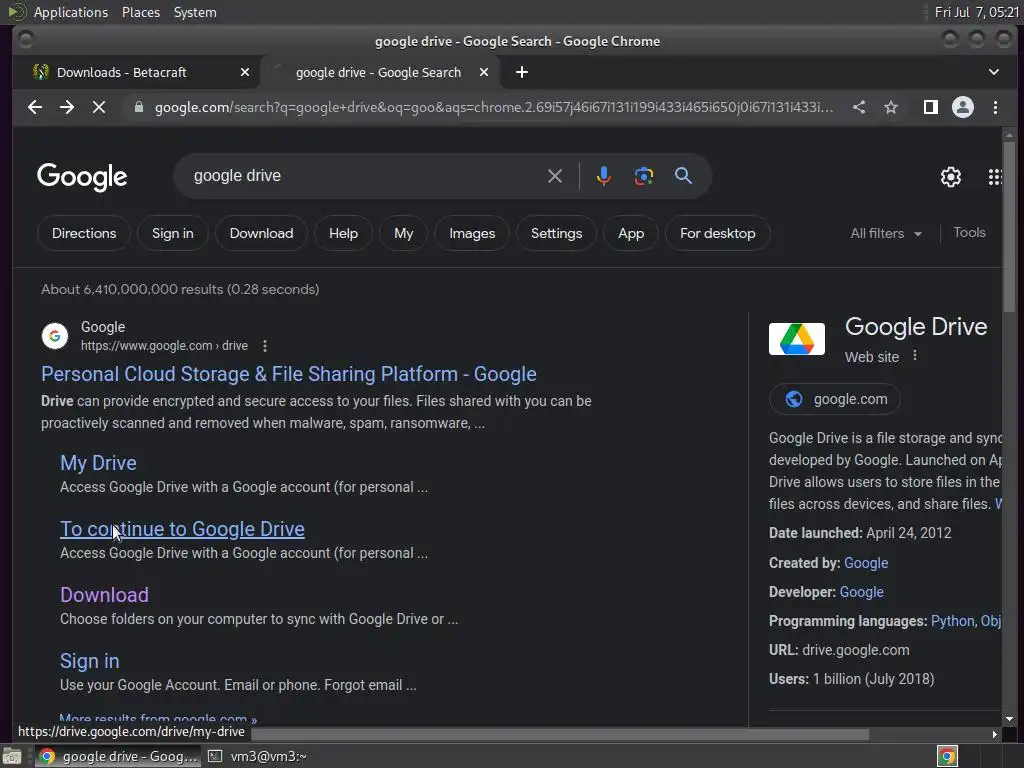Select the For desktop filter chip
The height and width of the screenshot is (768, 1024).
(x=718, y=233)
